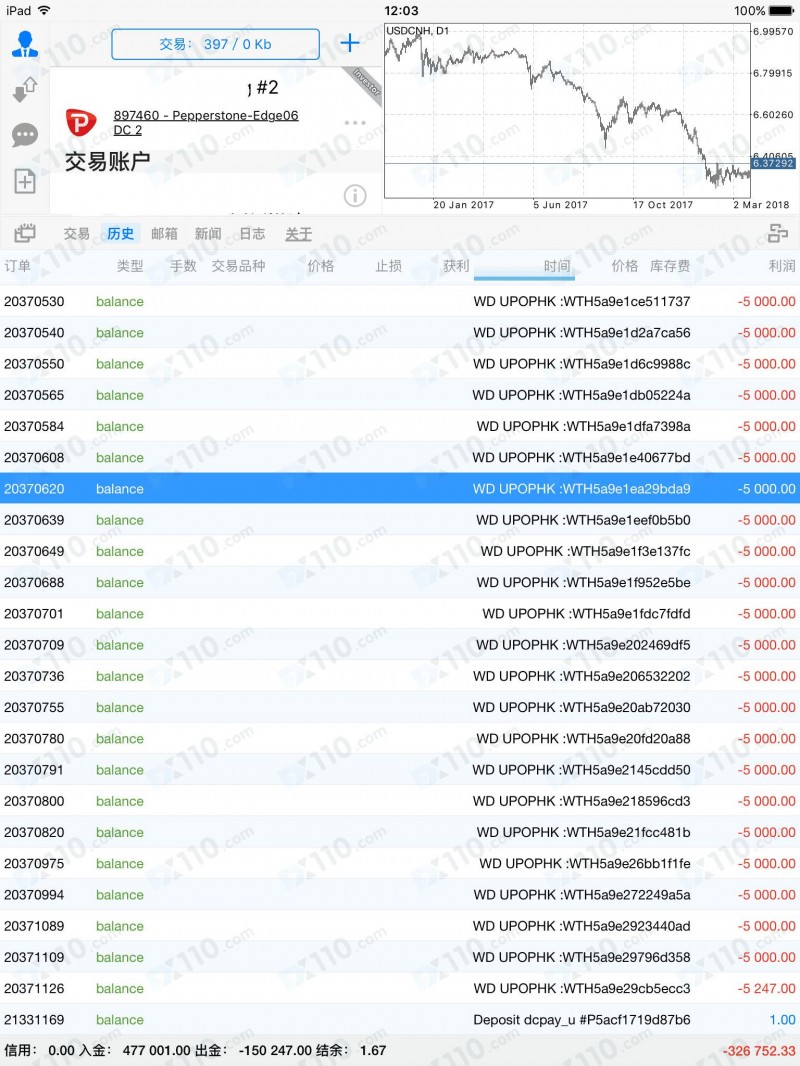Tap the calendar period icon beside tabs
The width and height of the screenshot is (800, 1066).
24,234
